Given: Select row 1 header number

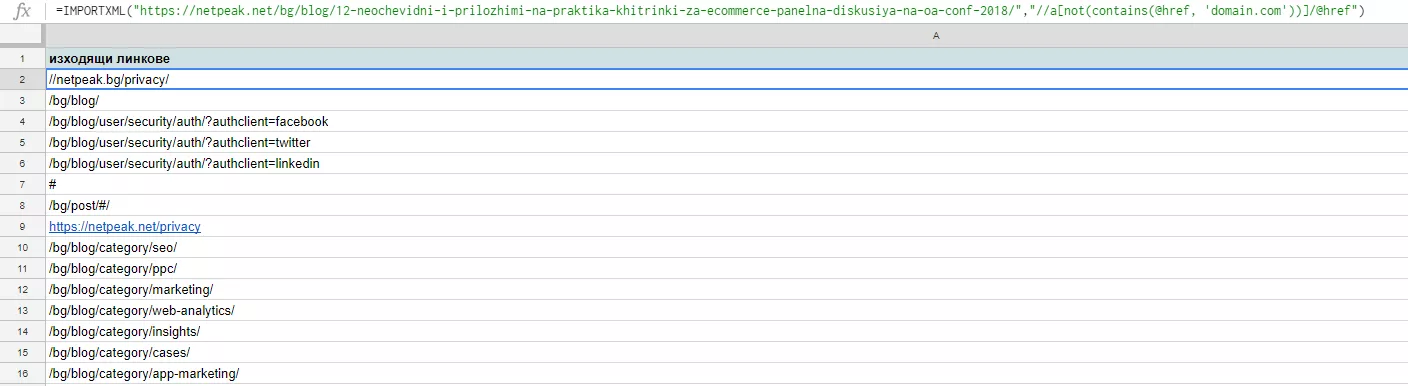Looking at the screenshot, I should (22, 59).
